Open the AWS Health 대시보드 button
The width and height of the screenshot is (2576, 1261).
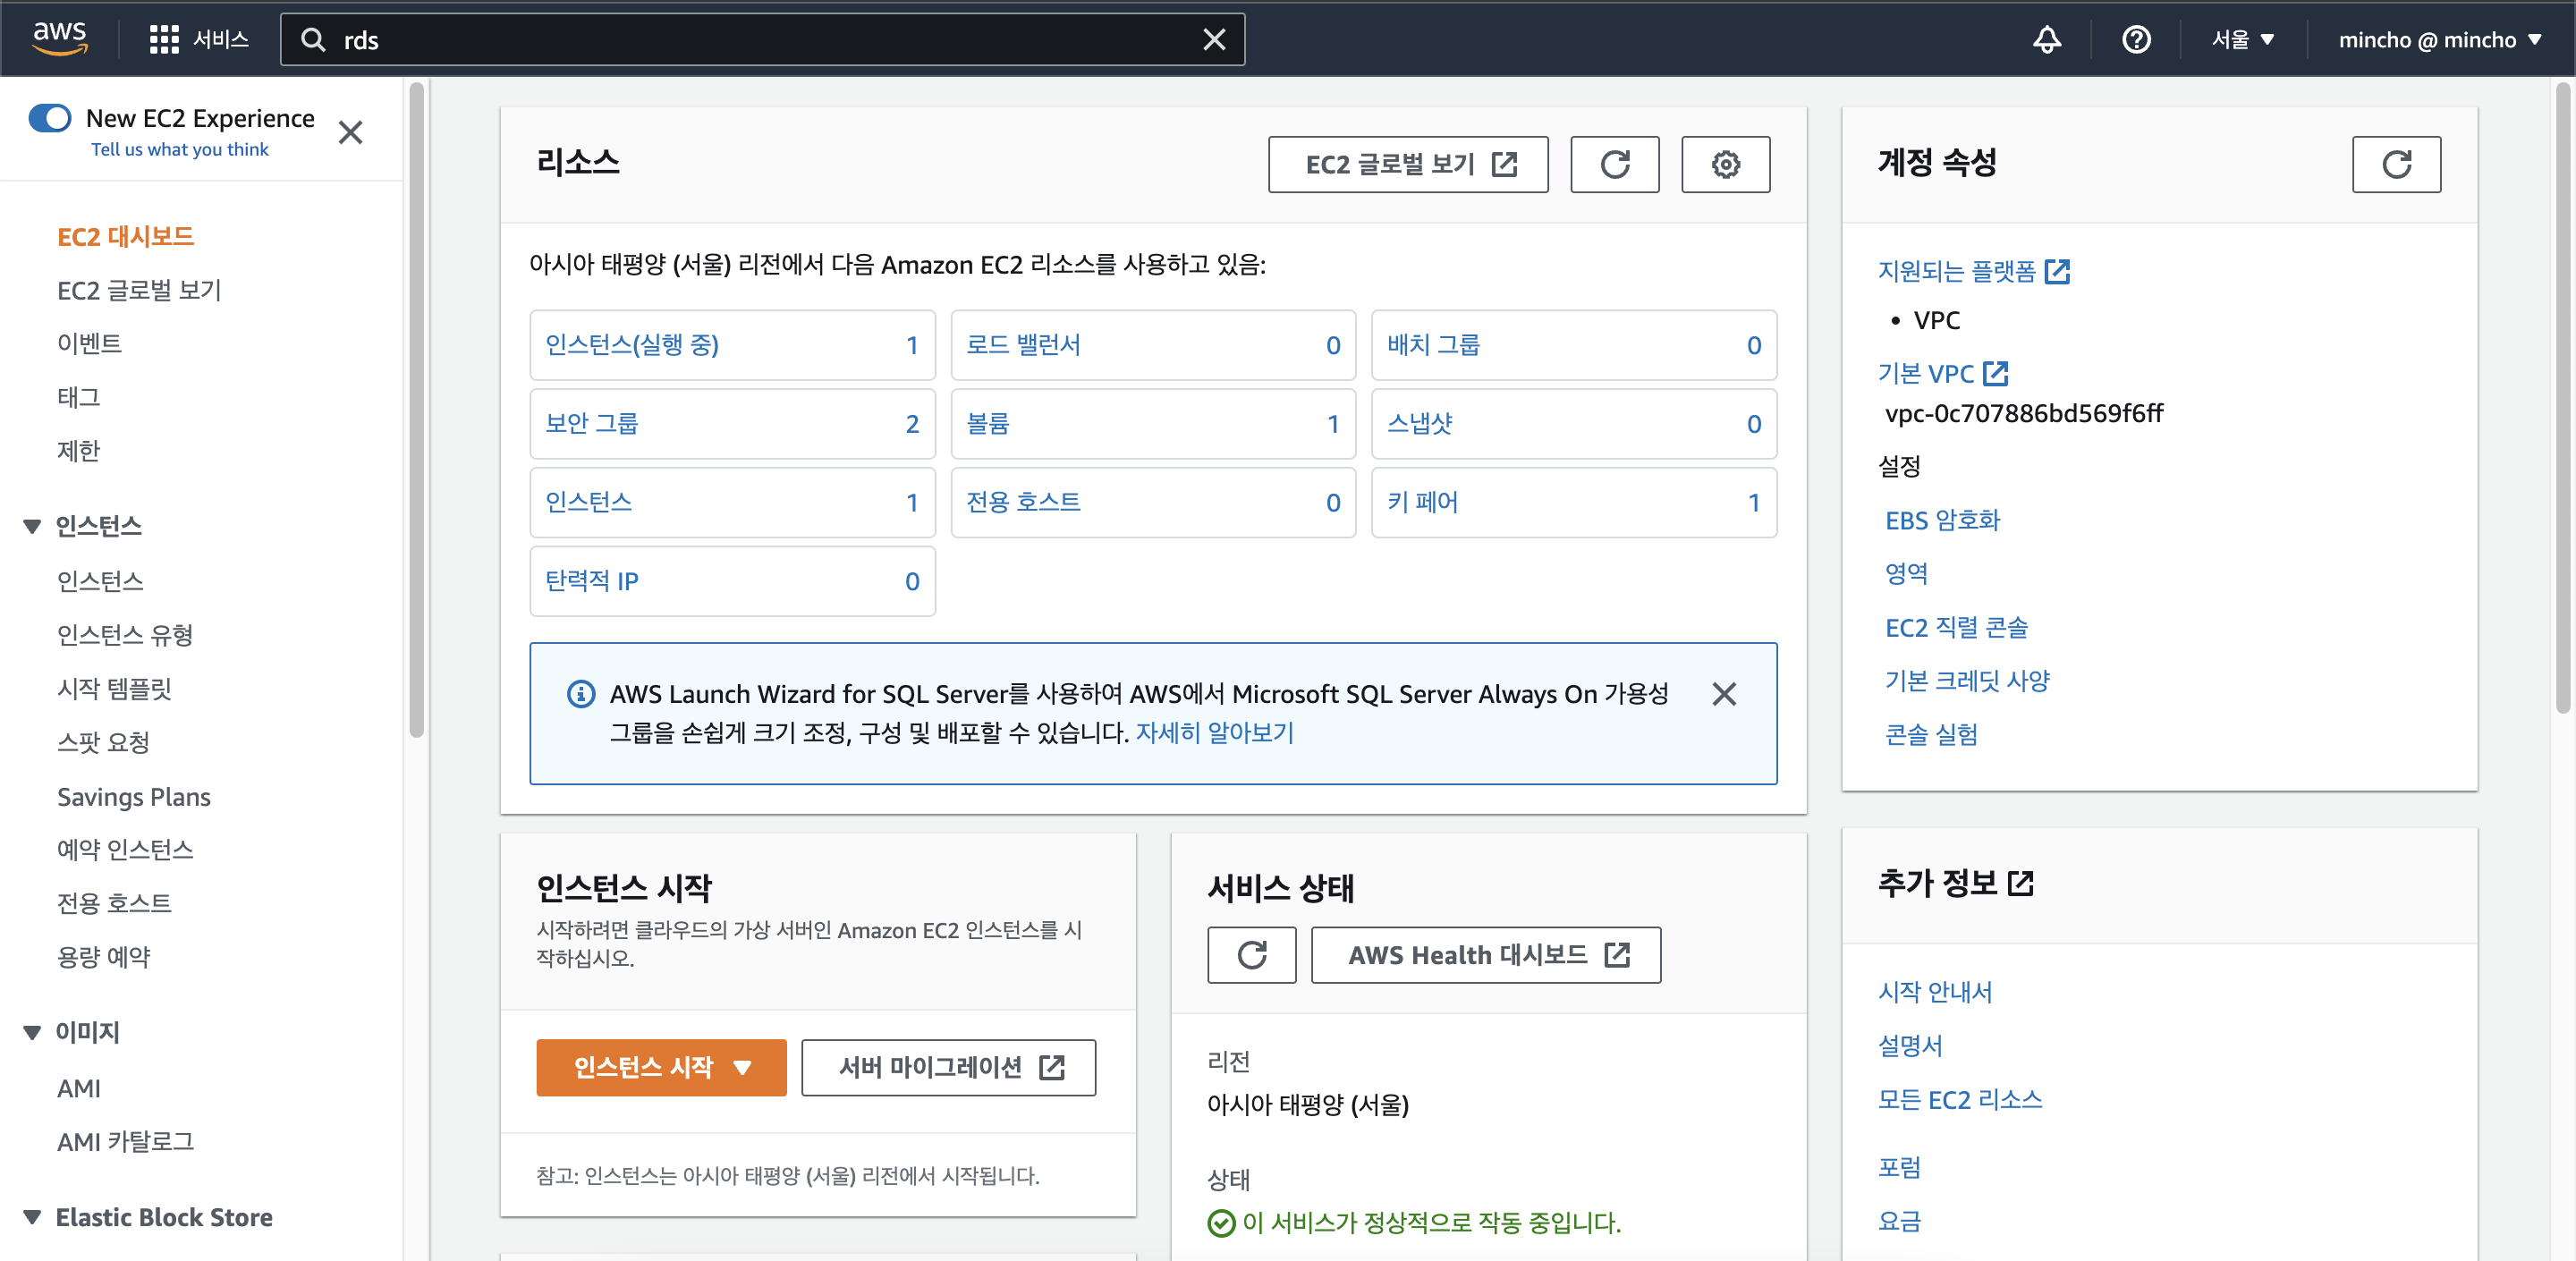tap(1486, 955)
